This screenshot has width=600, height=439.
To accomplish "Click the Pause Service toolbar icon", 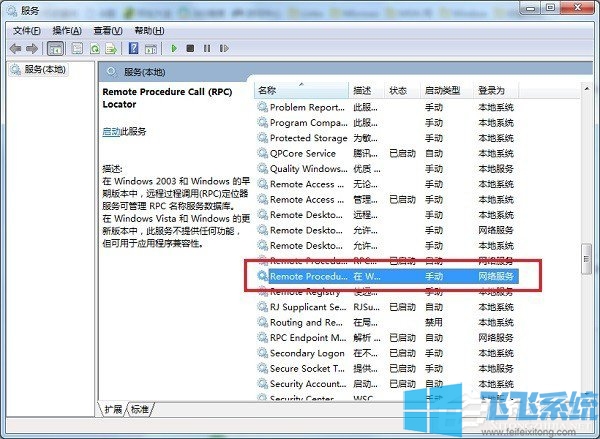I will tap(207, 48).
